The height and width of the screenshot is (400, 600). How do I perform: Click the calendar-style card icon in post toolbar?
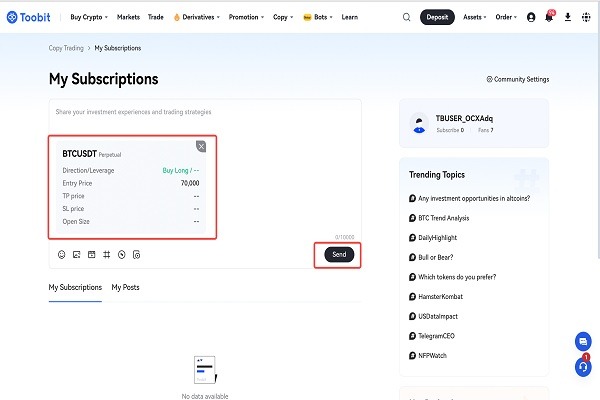pyautogui.click(x=91, y=255)
